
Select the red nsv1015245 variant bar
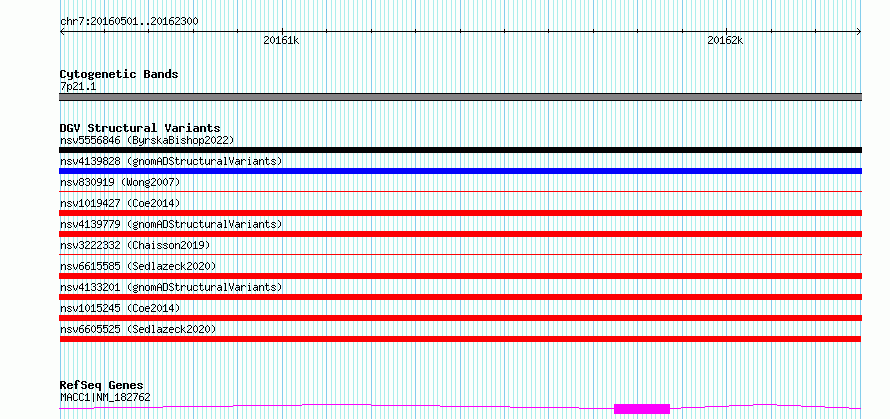(x=460, y=318)
